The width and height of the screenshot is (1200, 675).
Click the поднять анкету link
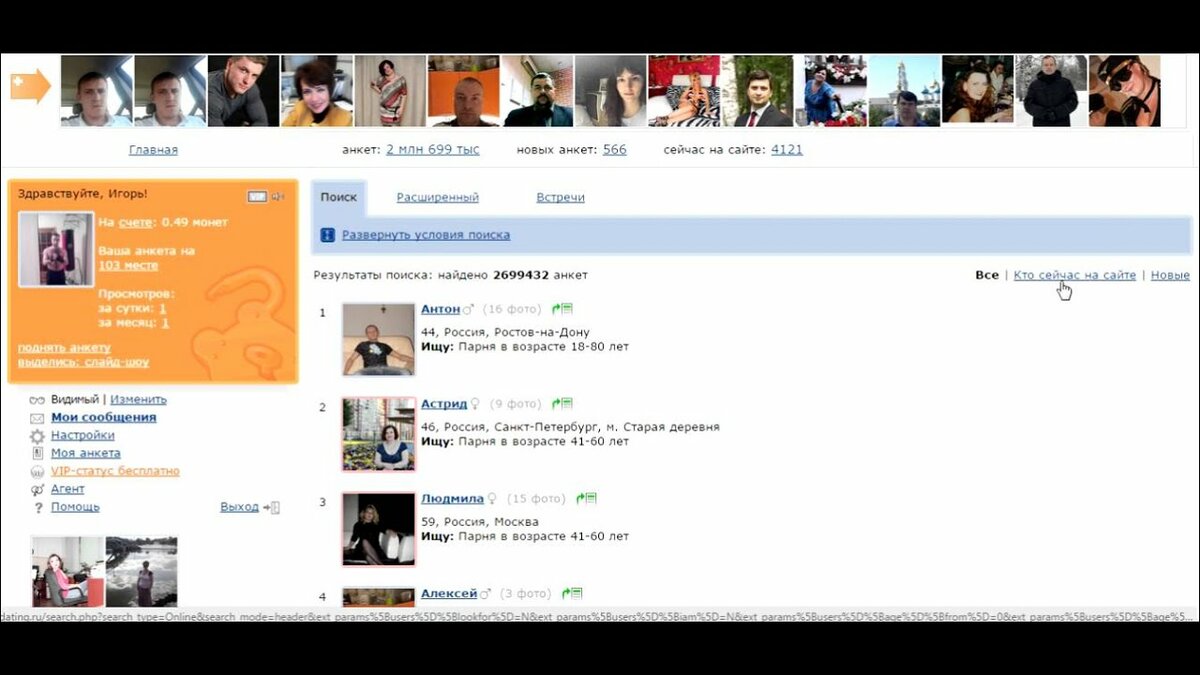64,348
